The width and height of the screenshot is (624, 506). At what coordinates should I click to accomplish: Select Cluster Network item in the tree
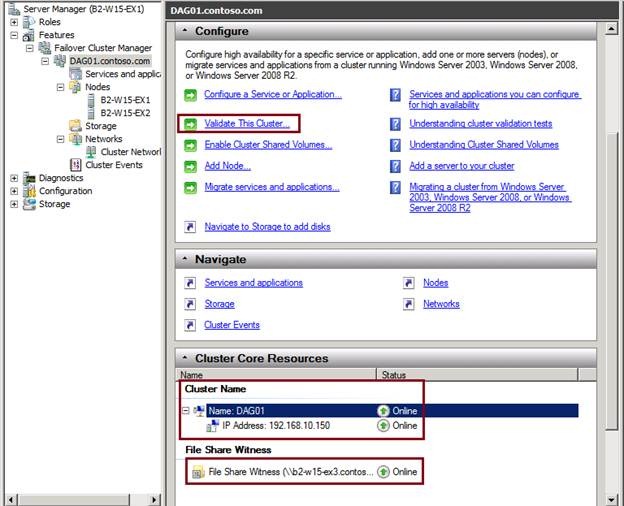131,152
